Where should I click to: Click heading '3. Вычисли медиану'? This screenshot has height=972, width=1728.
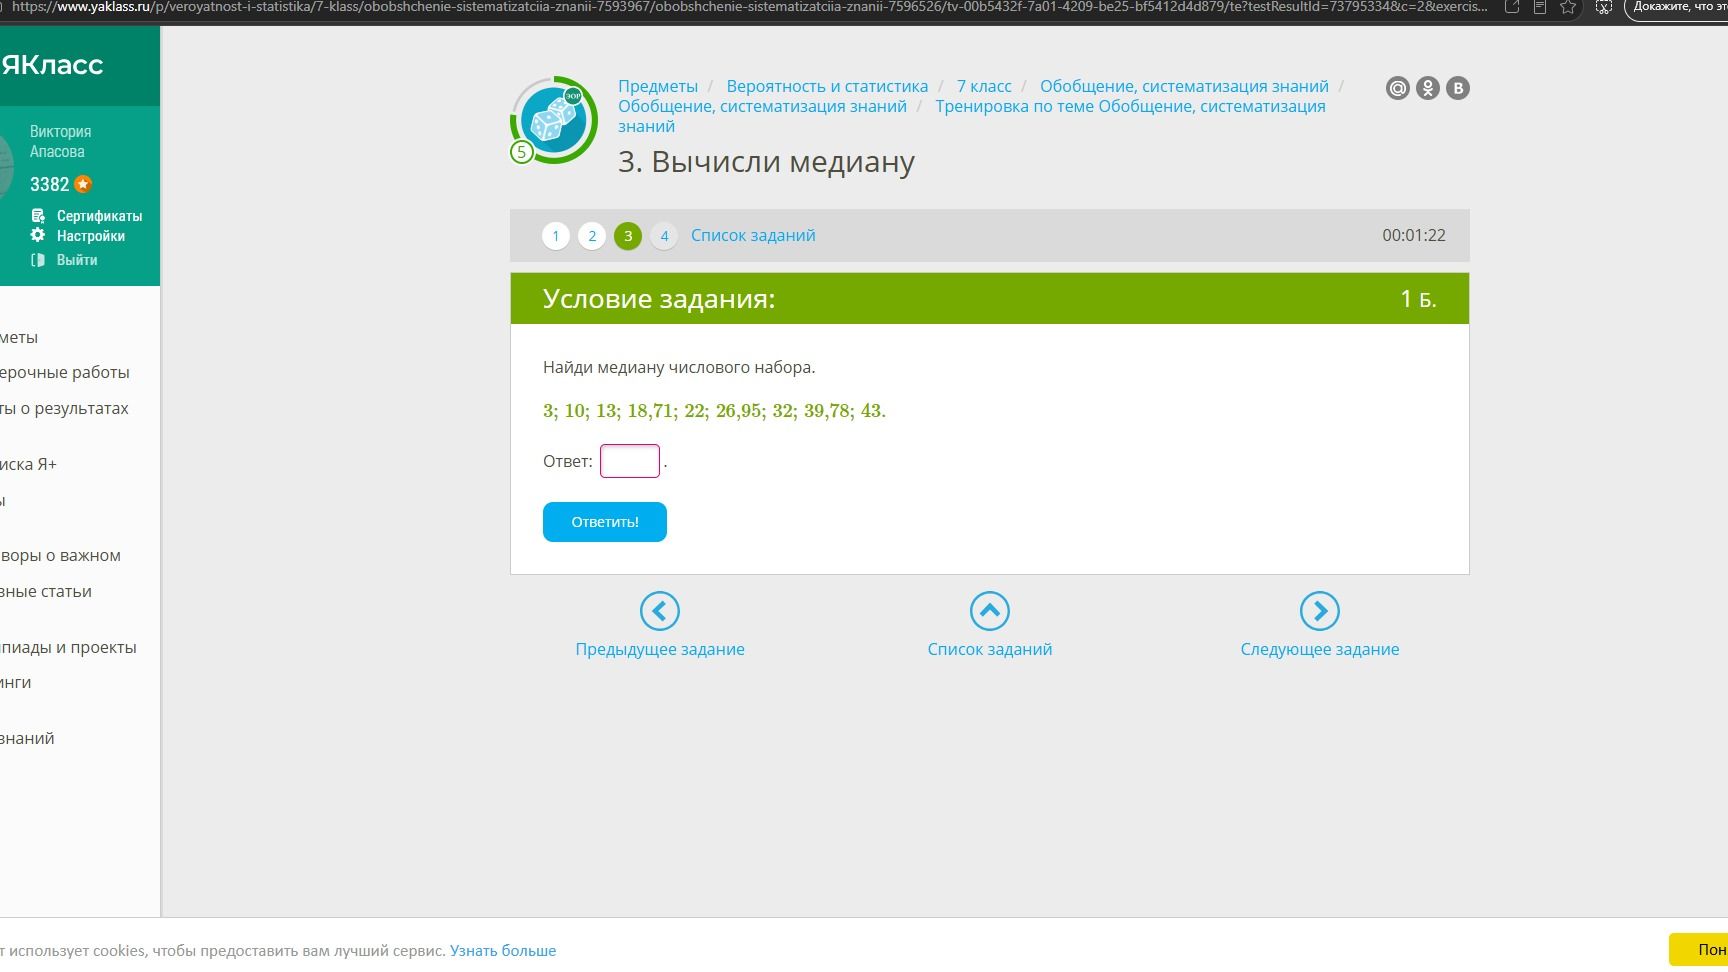(766, 162)
